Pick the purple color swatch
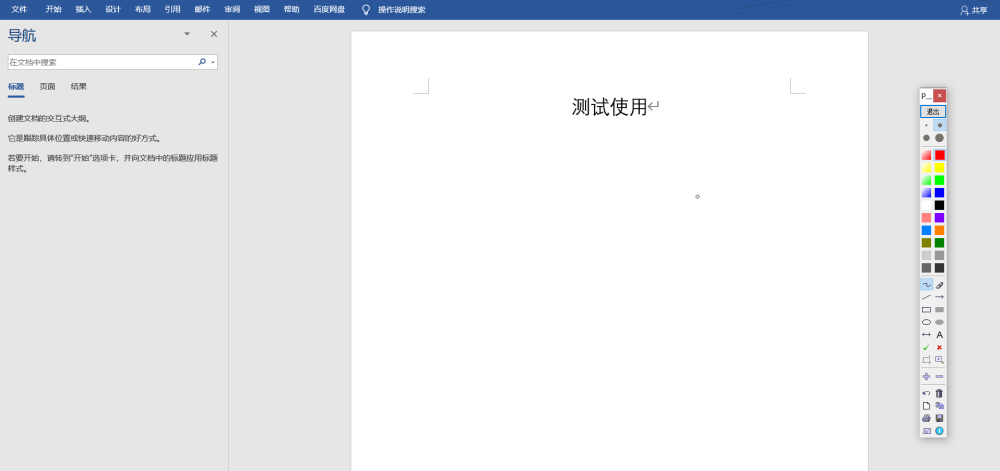Image resolution: width=1000 pixels, height=471 pixels. click(939, 218)
